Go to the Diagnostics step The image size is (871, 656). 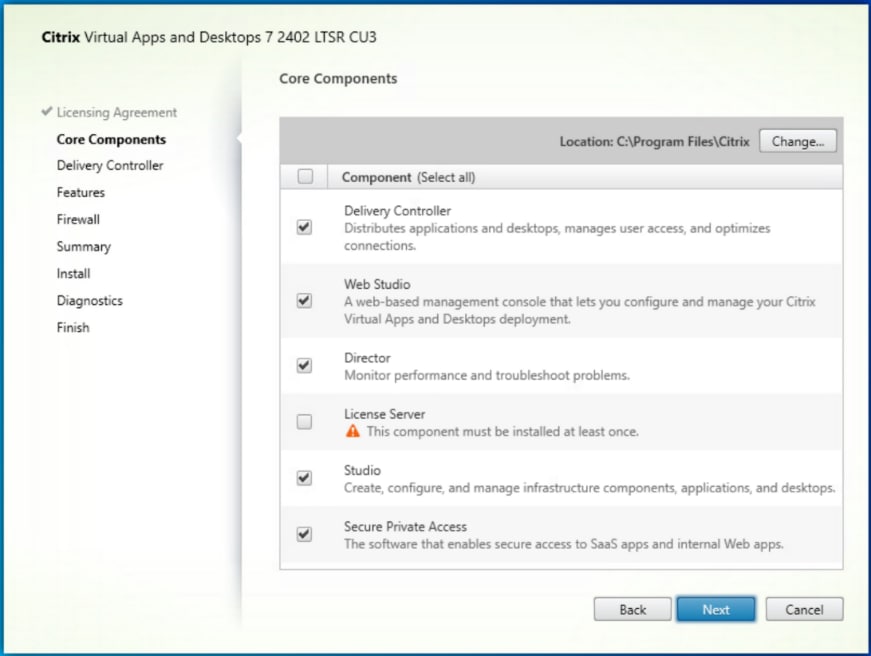(89, 301)
